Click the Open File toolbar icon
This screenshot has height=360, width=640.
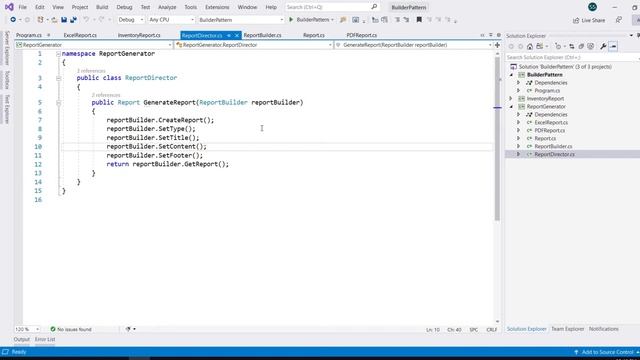[54, 20]
